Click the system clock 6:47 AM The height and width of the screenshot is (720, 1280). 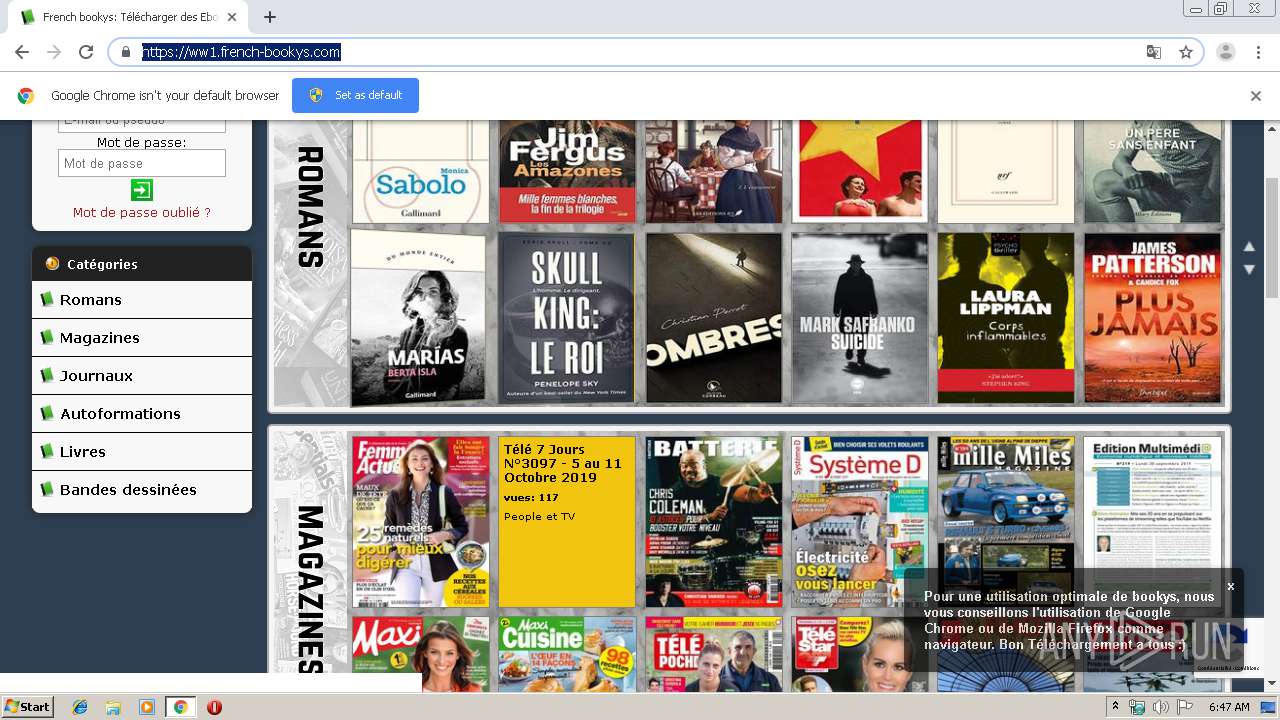[x=1229, y=707]
